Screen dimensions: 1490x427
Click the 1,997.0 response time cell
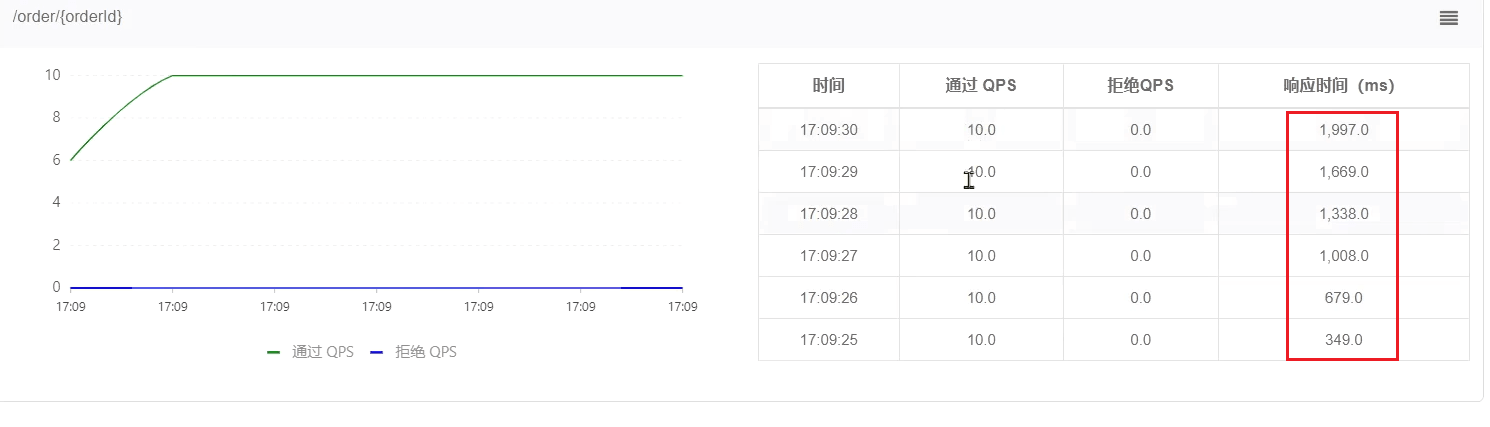click(x=1343, y=130)
